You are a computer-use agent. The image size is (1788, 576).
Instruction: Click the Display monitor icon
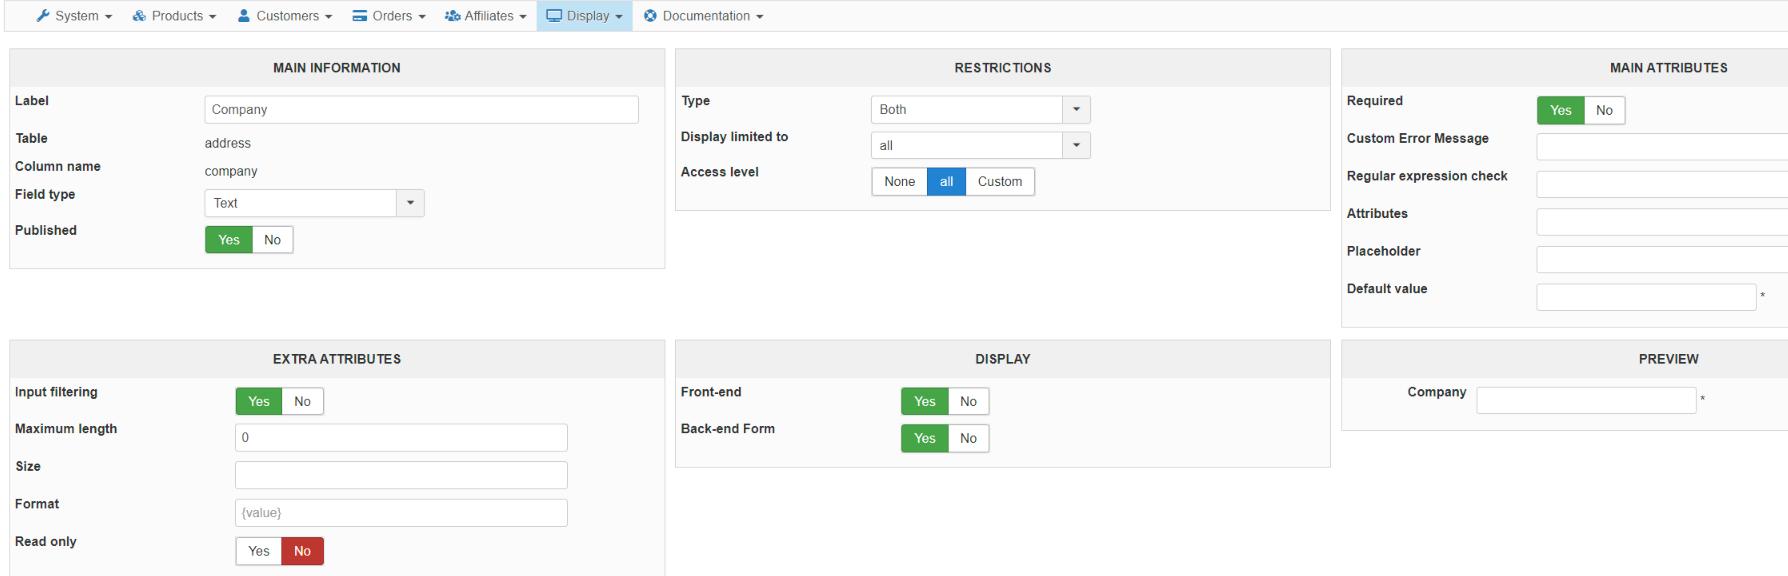tap(554, 16)
